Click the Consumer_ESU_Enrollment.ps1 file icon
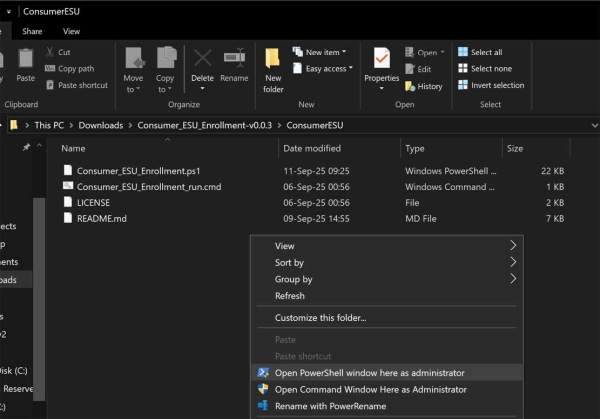 [x=68, y=170]
